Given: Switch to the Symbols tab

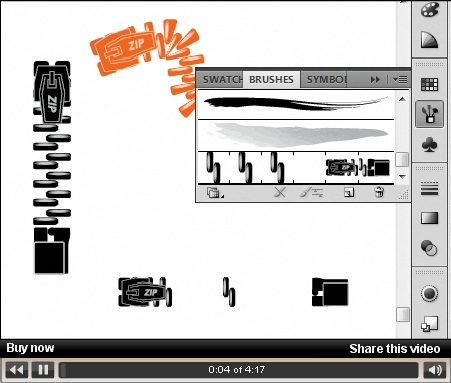Looking at the screenshot, I should point(327,80).
